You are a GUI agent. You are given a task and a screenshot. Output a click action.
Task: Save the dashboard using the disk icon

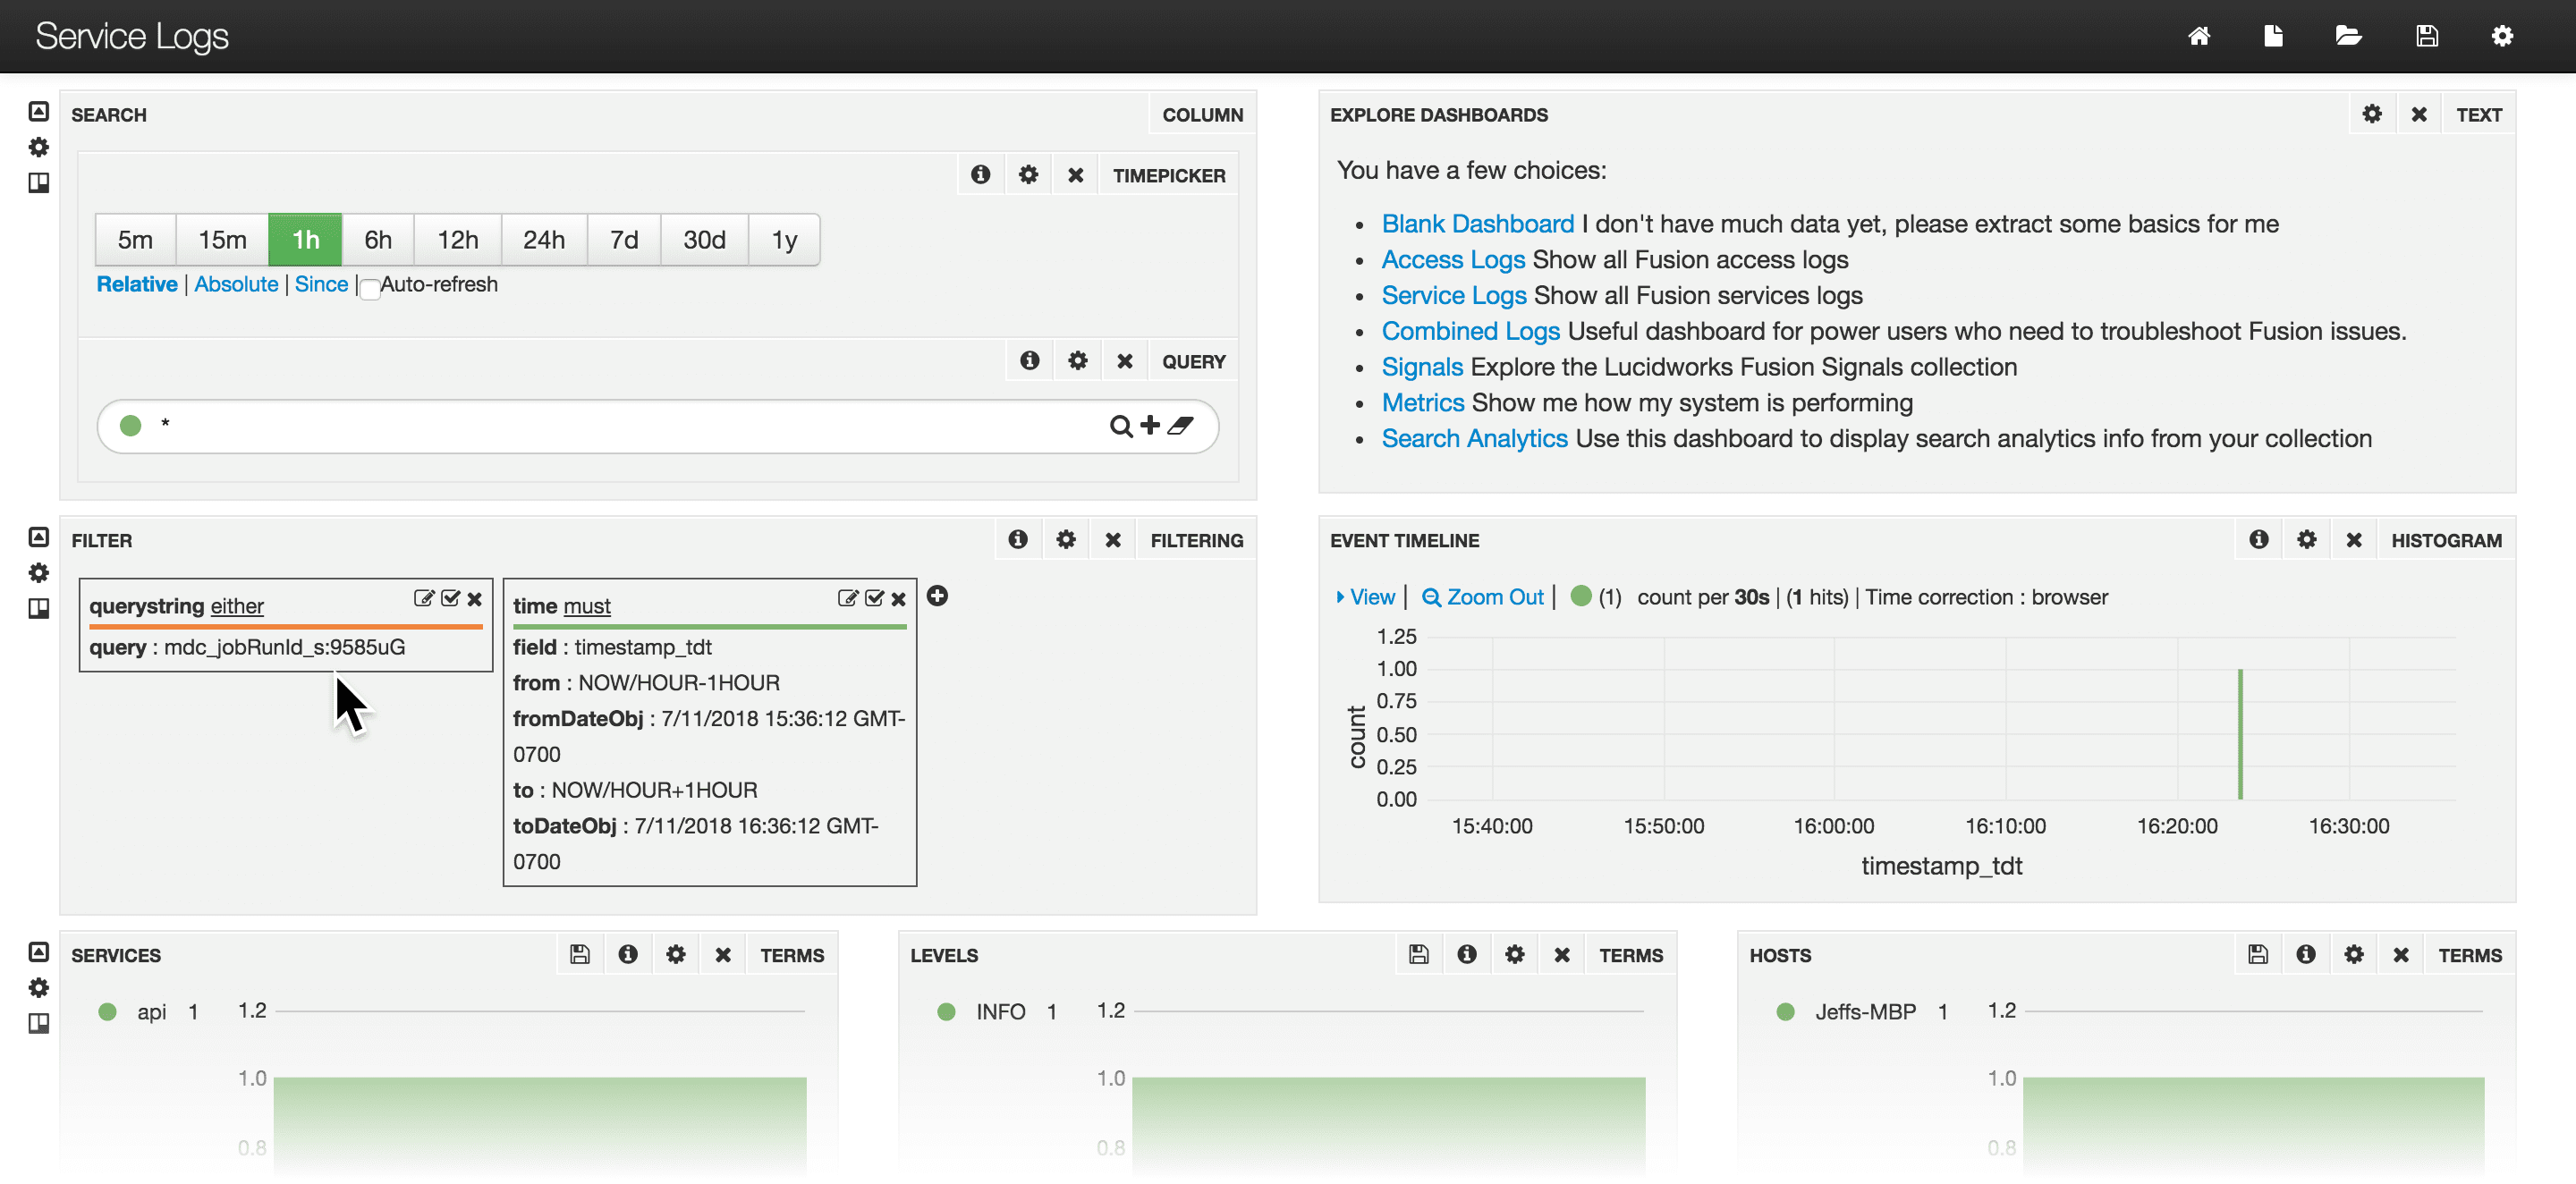[2427, 36]
